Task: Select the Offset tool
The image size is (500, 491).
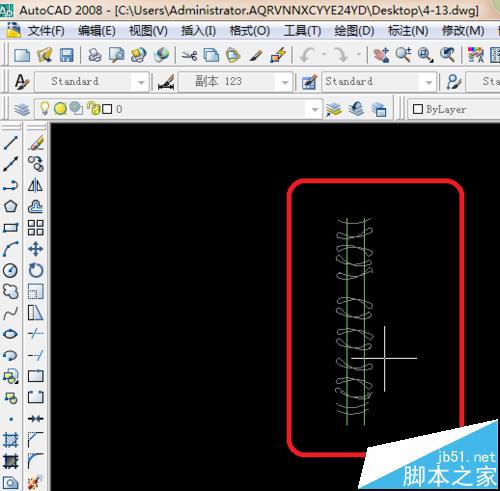Action: tap(36, 206)
